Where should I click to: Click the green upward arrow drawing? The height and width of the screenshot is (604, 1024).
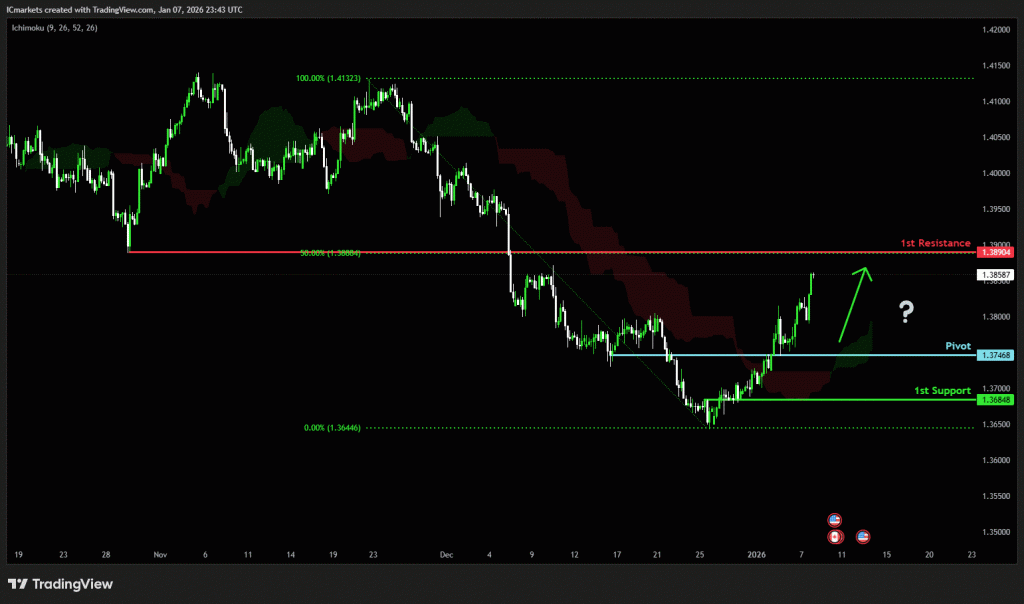(x=852, y=305)
